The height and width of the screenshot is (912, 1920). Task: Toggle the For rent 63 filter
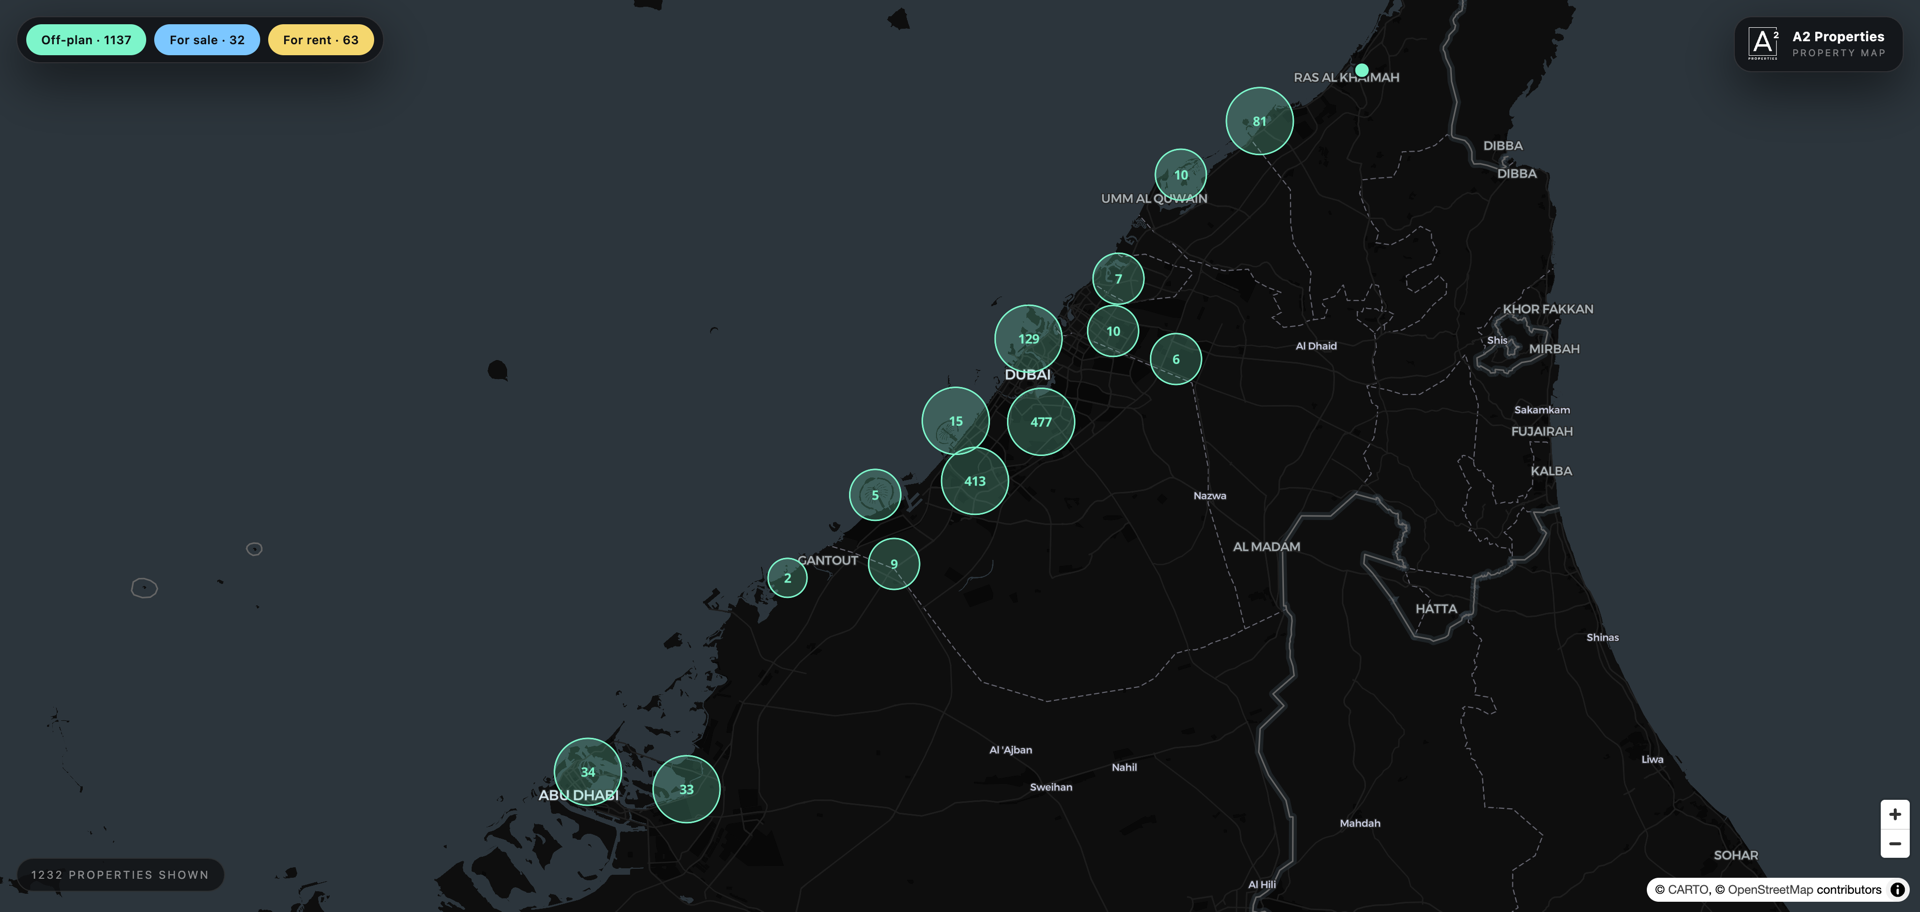(321, 40)
